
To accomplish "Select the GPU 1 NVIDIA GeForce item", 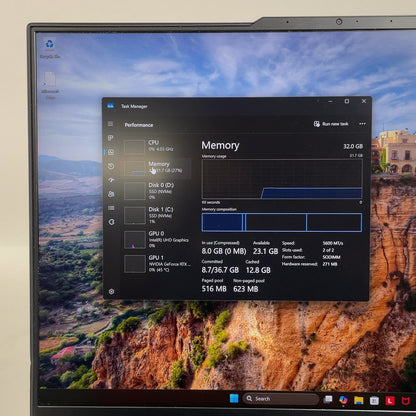I will click(x=157, y=264).
